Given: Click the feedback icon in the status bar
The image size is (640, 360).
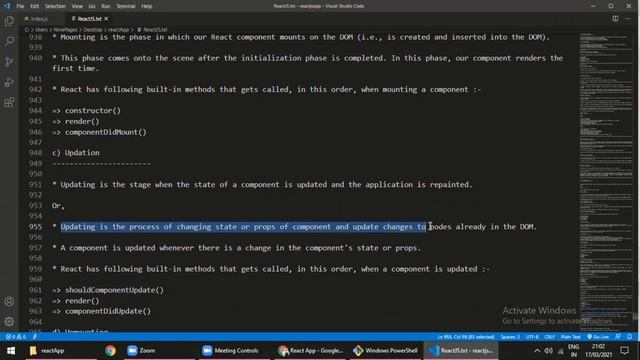Looking at the screenshot, I should [618, 337].
